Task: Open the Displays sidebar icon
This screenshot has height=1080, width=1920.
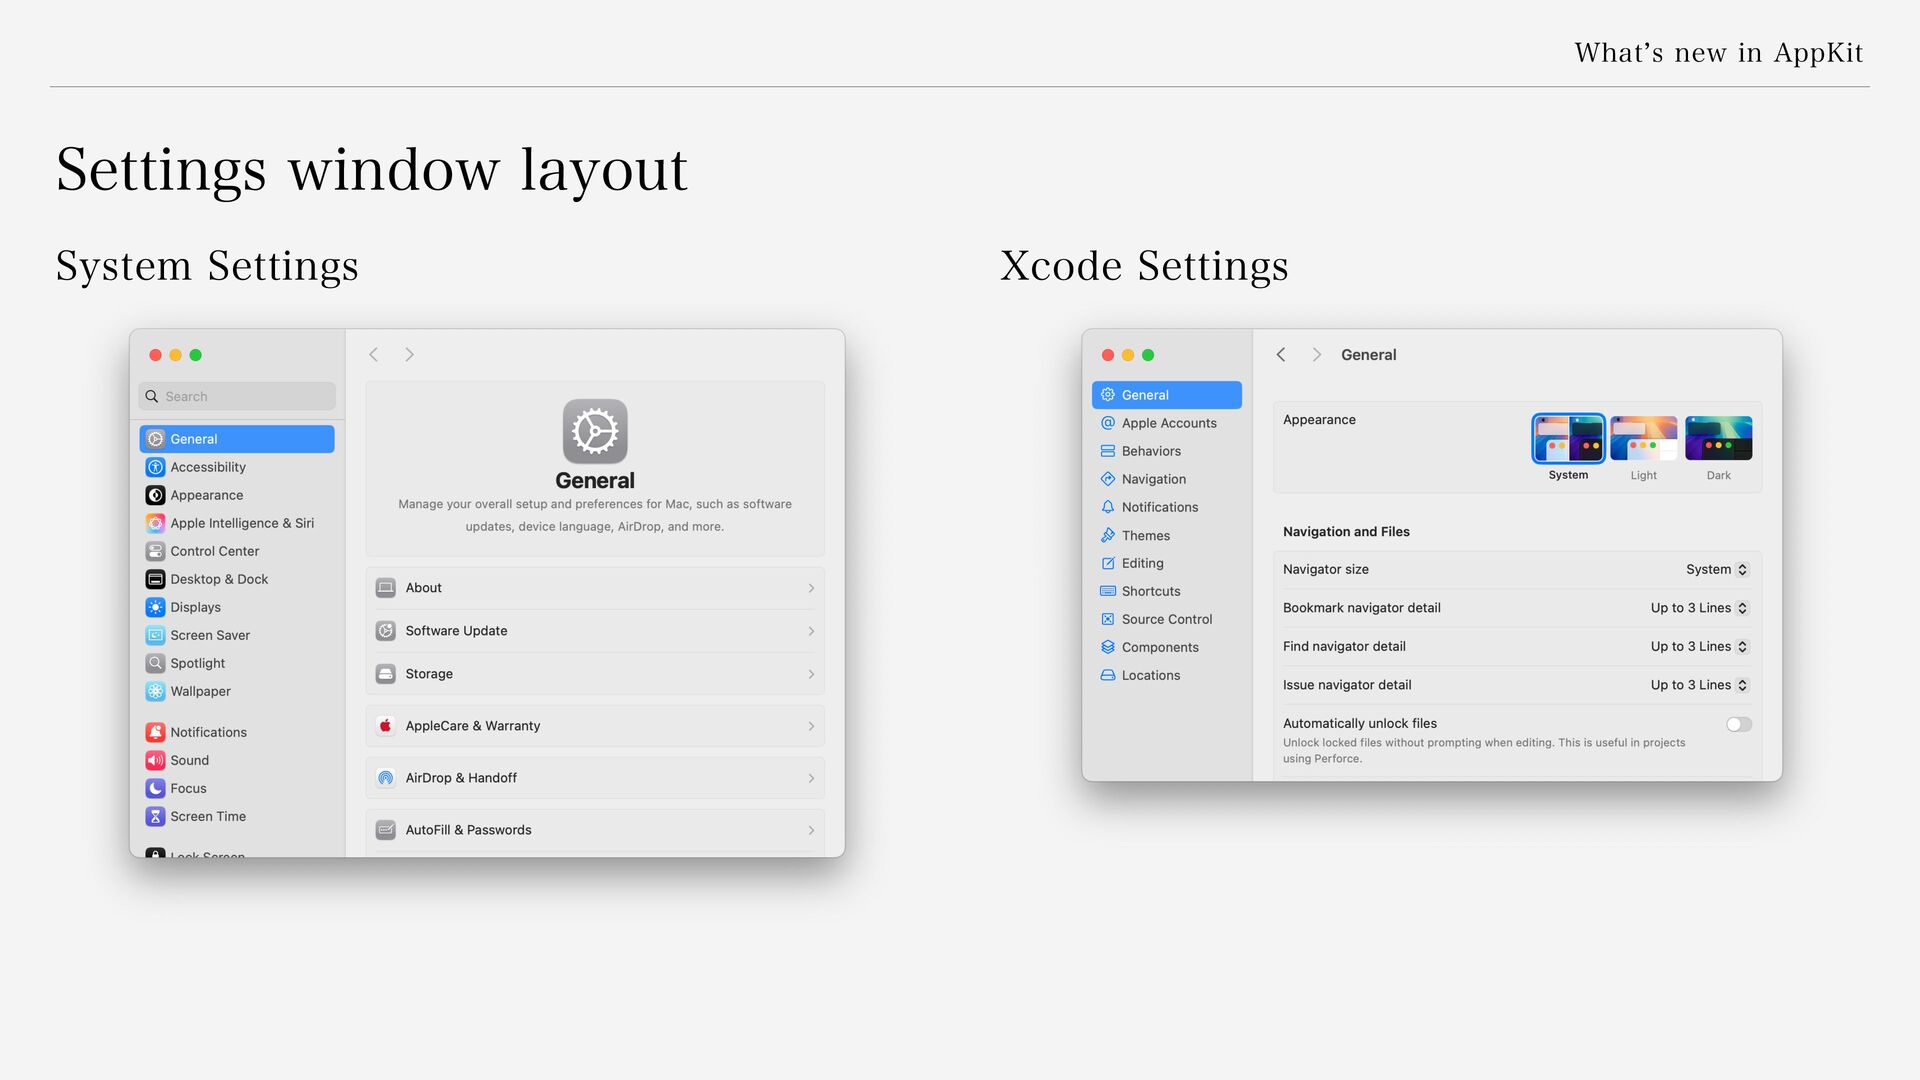Action: (x=155, y=607)
